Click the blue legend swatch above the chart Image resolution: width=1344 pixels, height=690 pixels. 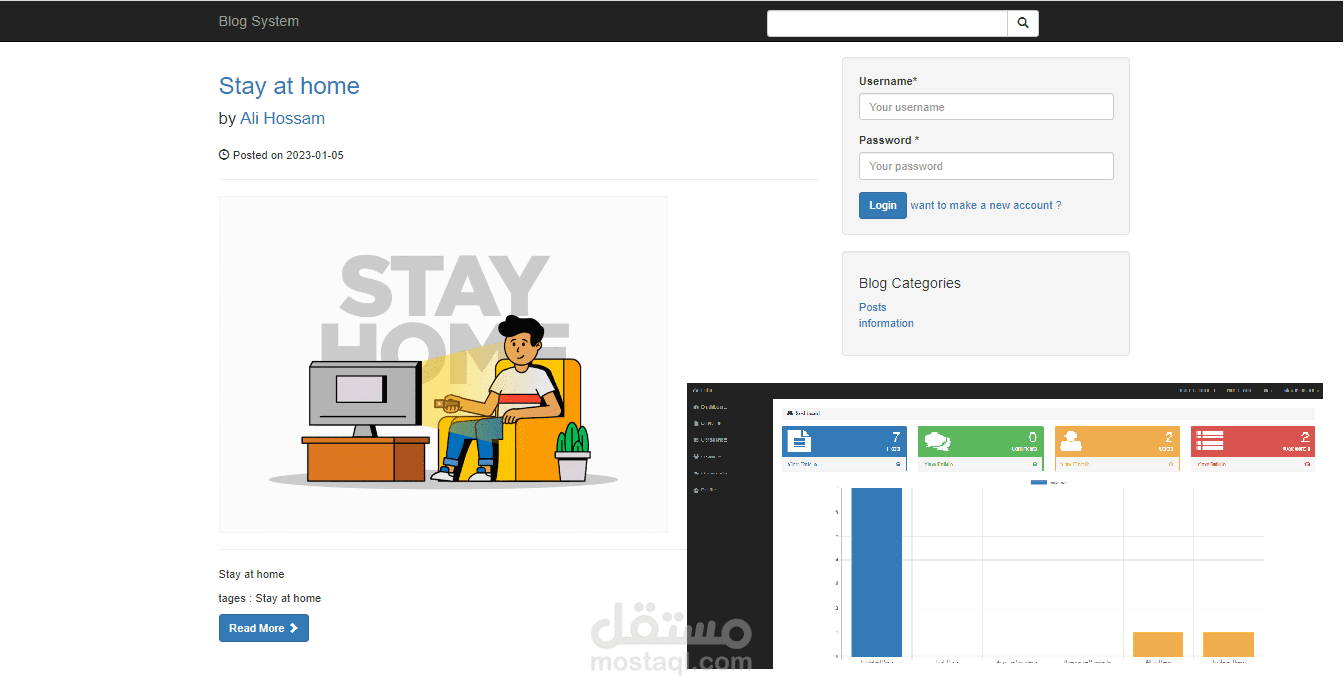[x=1039, y=480]
